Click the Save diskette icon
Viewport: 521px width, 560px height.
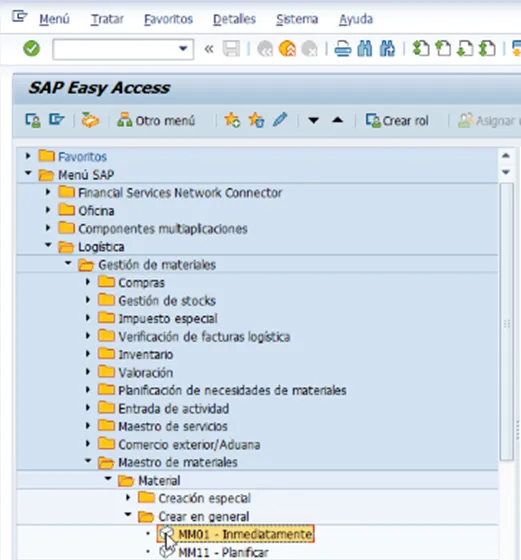[231, 49]
